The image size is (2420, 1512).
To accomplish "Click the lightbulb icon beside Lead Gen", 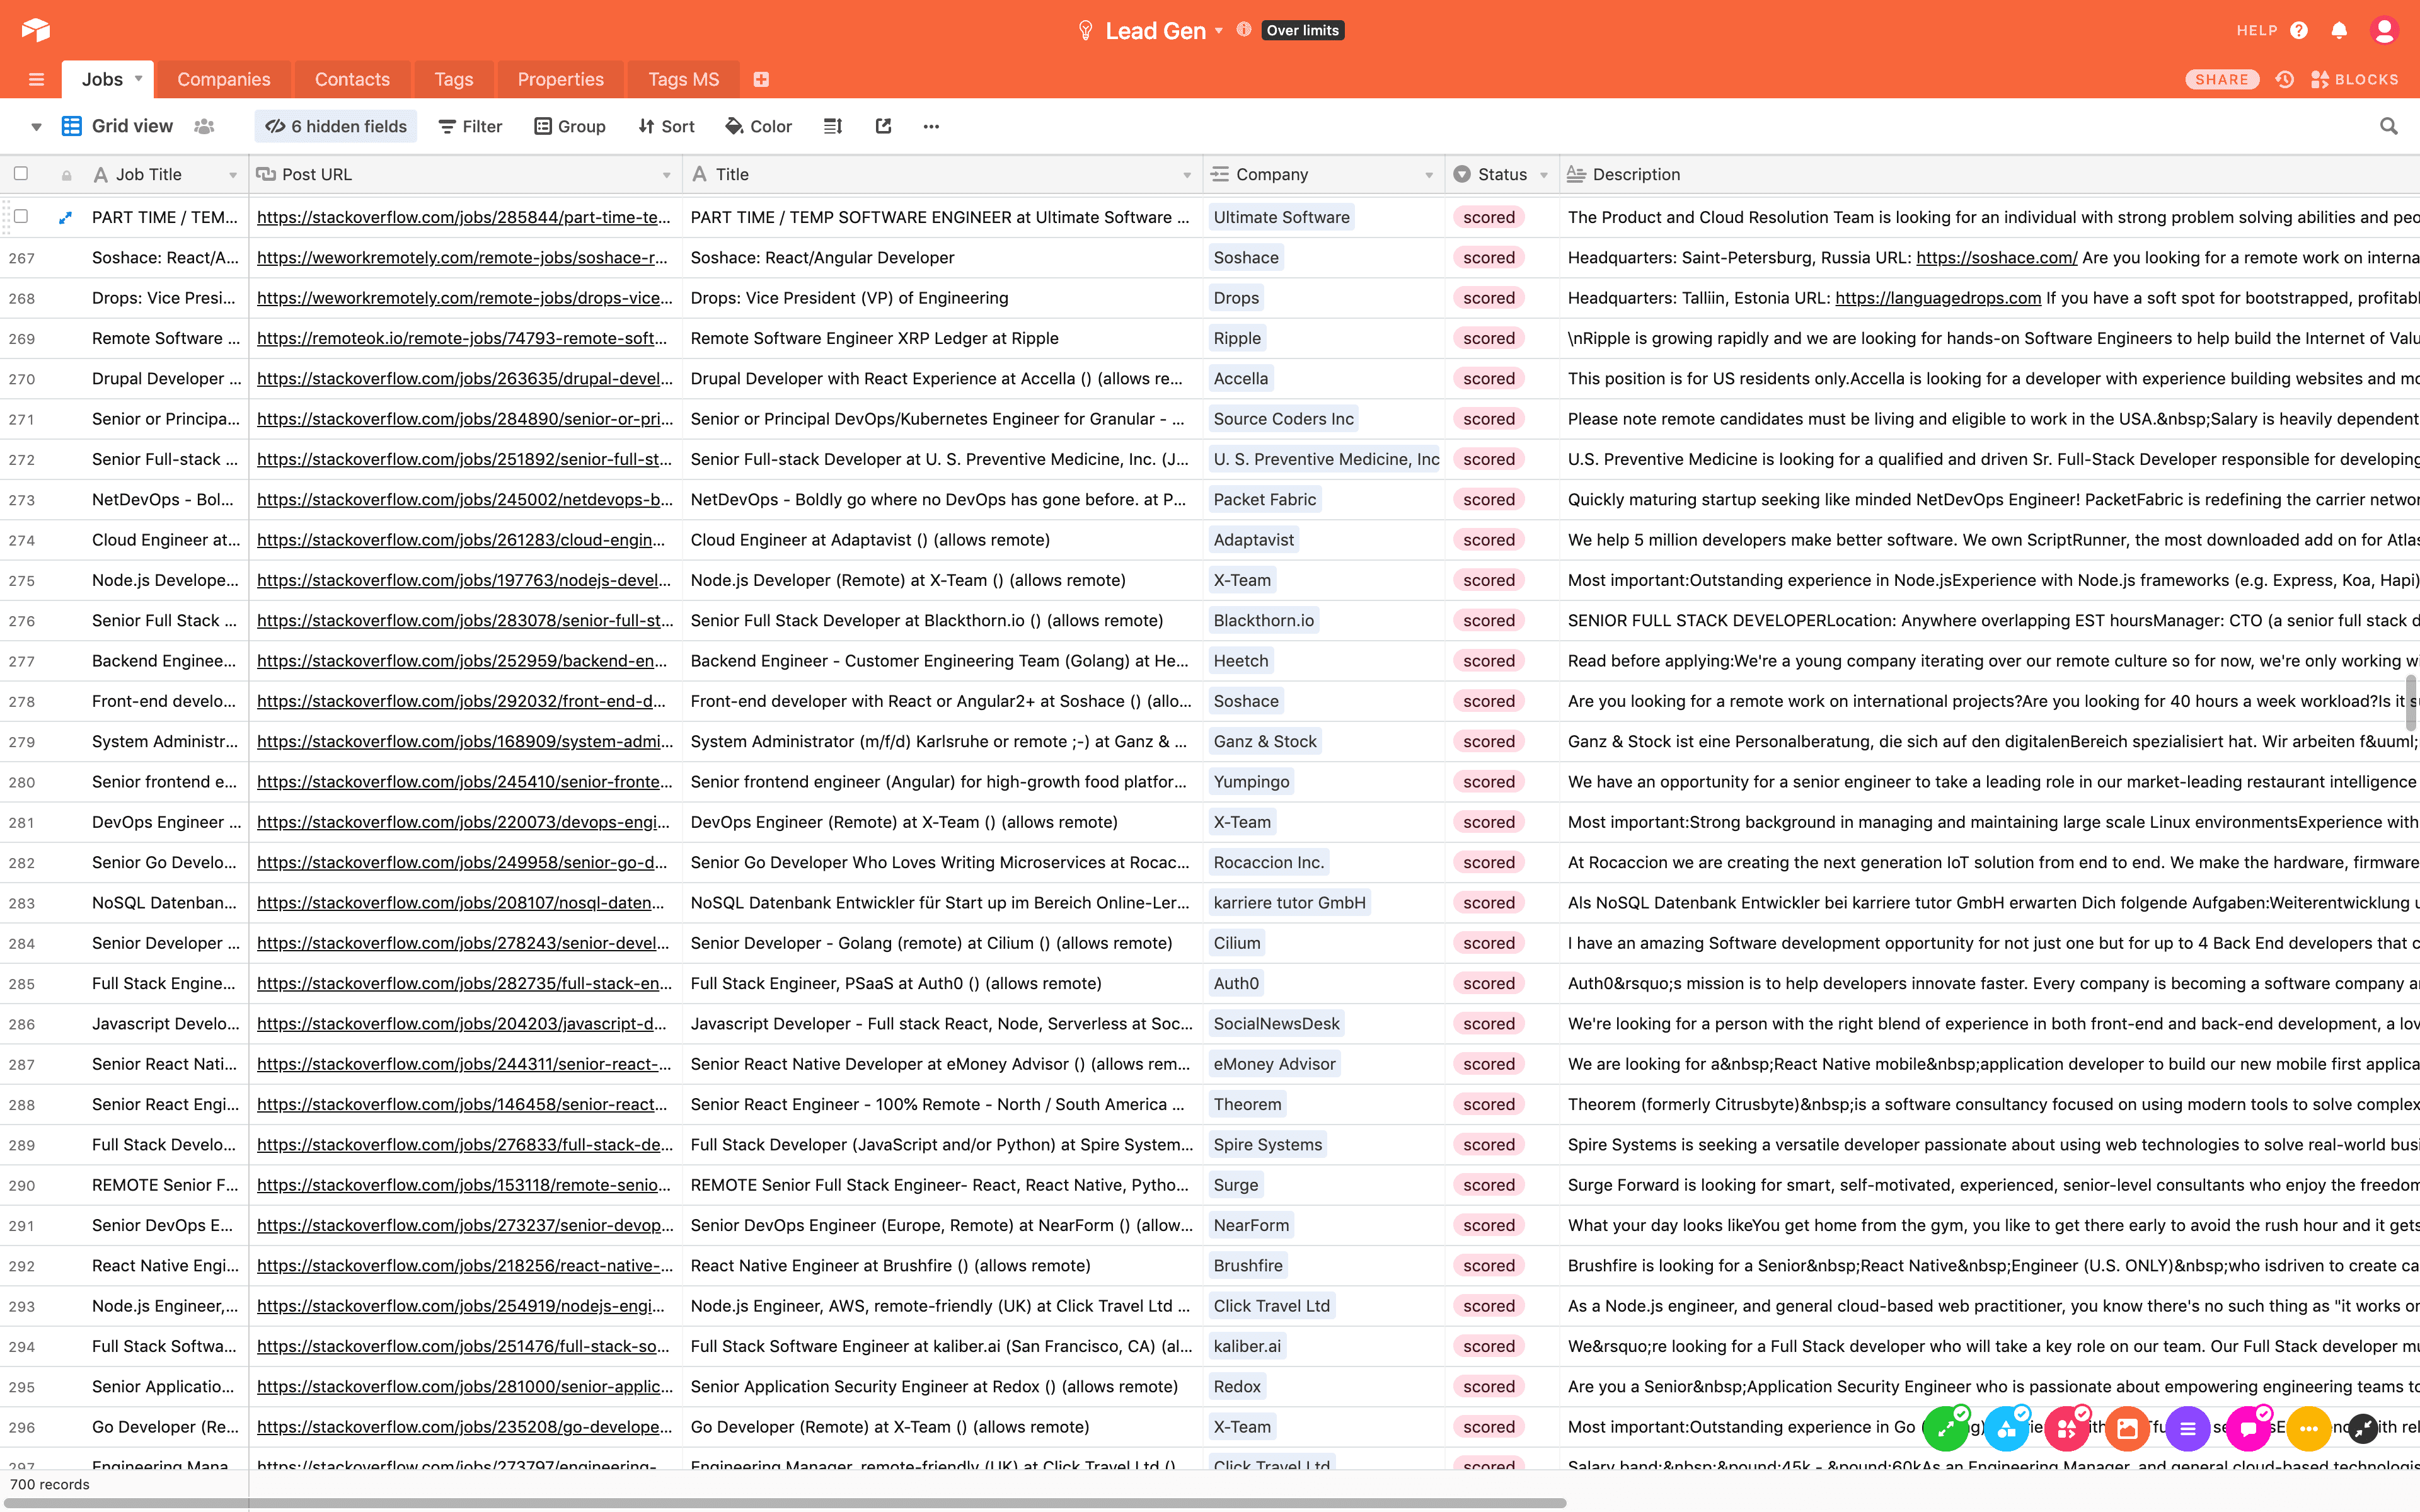I will pyautogui.click(x=1085, y=31).
